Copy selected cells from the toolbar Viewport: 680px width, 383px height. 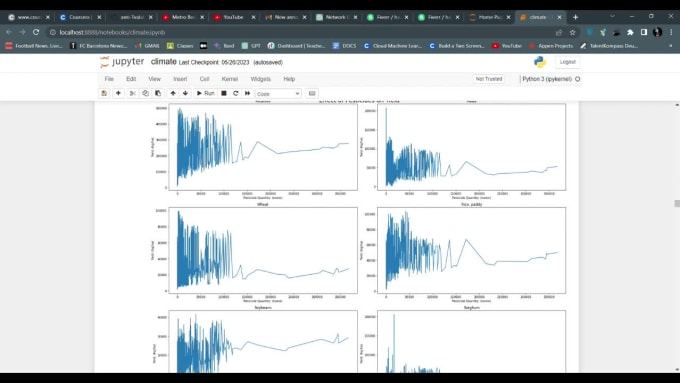[x=145, y=93]
